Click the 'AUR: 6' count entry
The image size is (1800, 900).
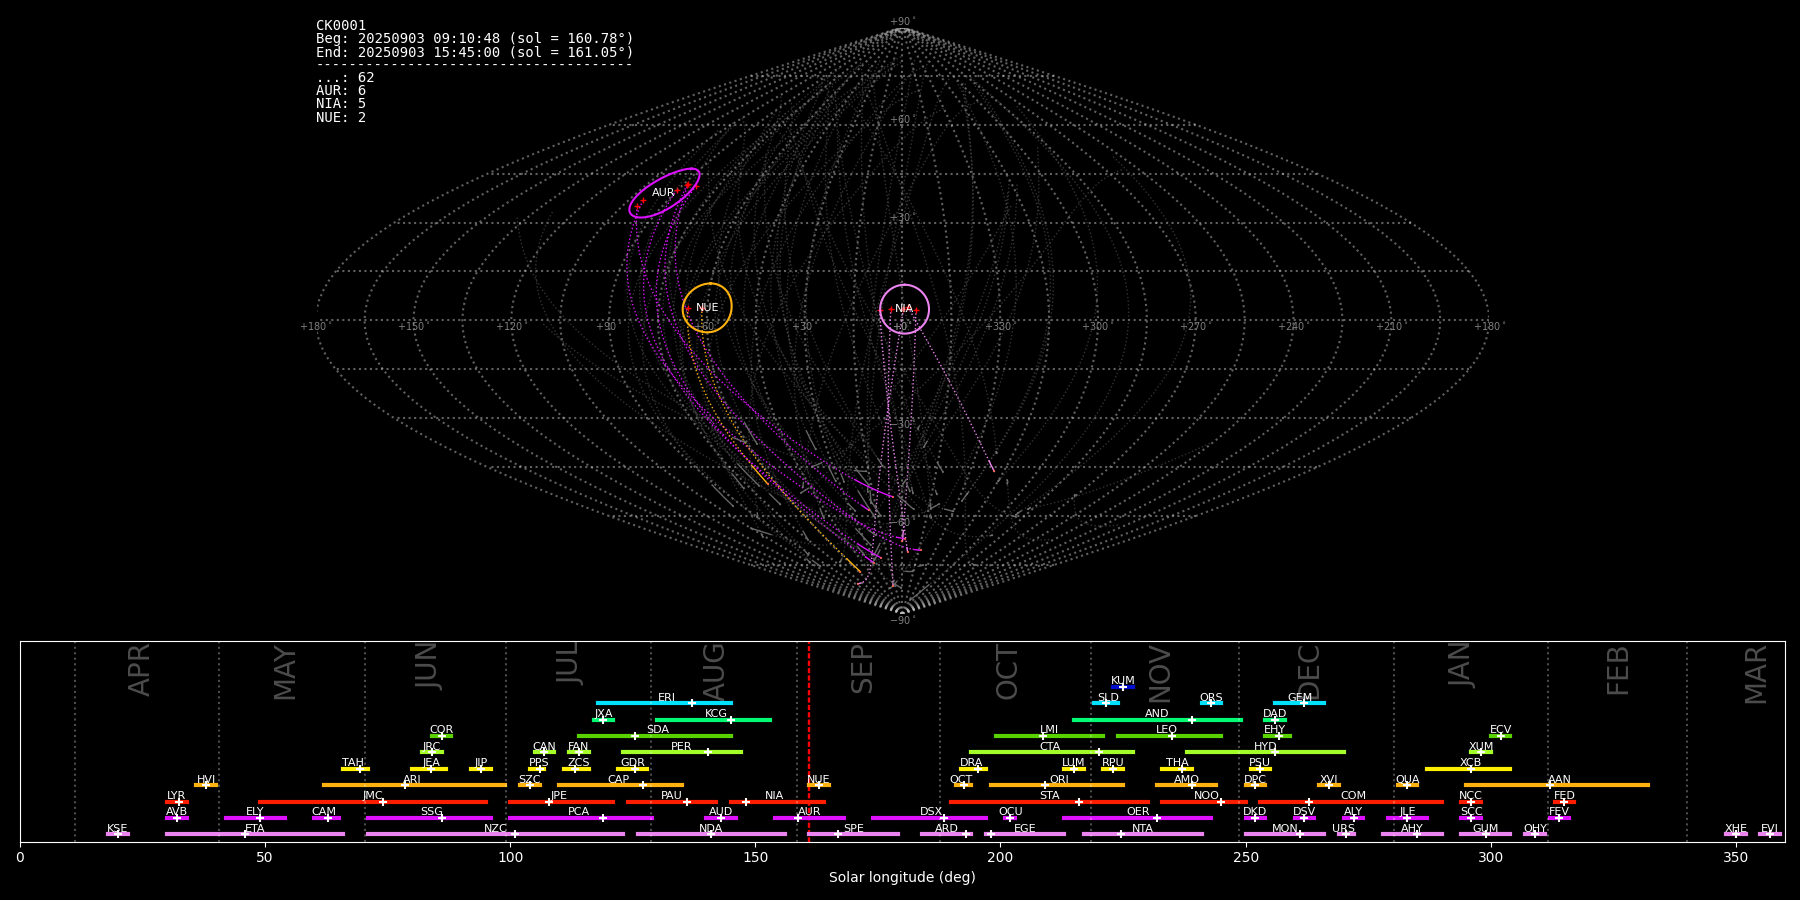341,91
